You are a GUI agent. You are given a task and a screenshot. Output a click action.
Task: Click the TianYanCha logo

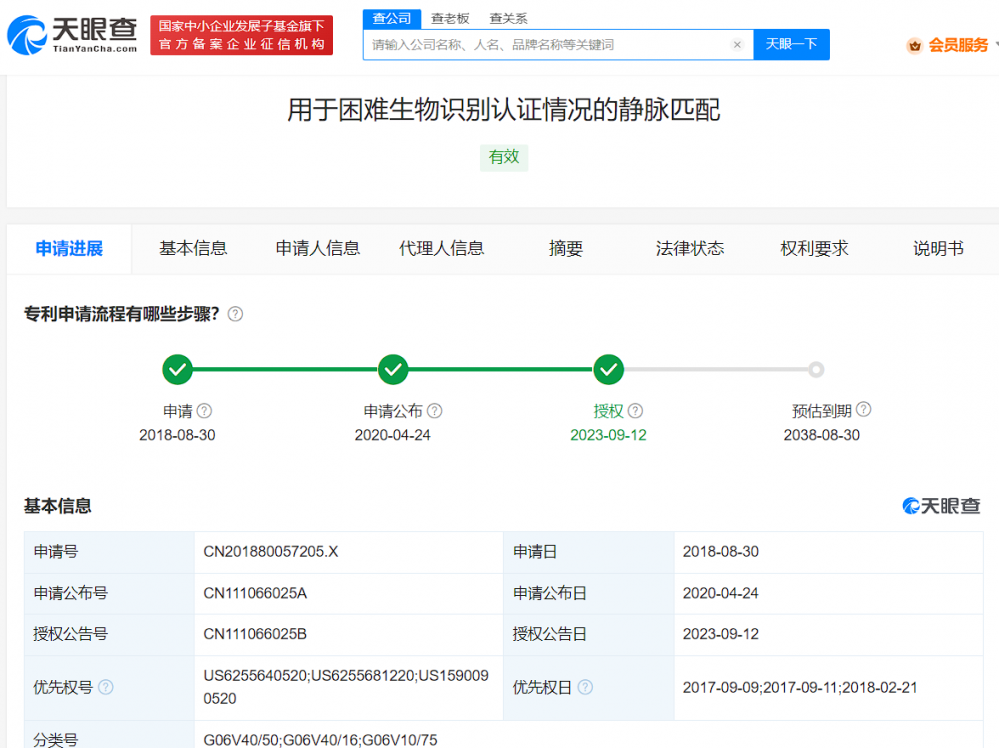pyautogui.click(x=72, y=35)
